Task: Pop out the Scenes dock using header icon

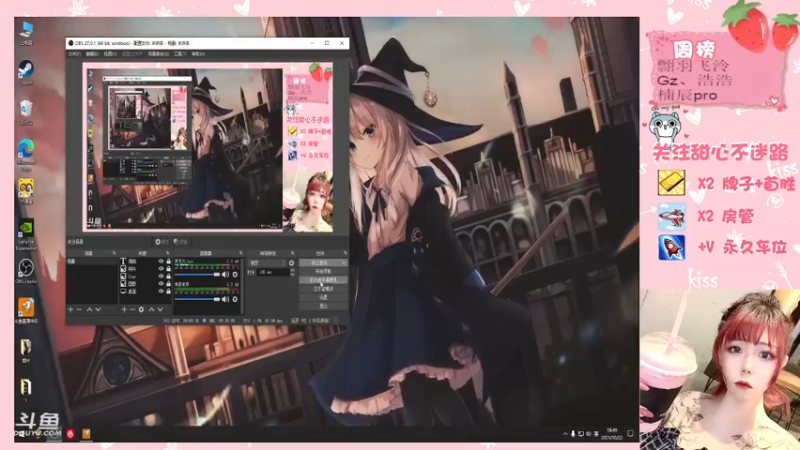Action: point(114,253)
